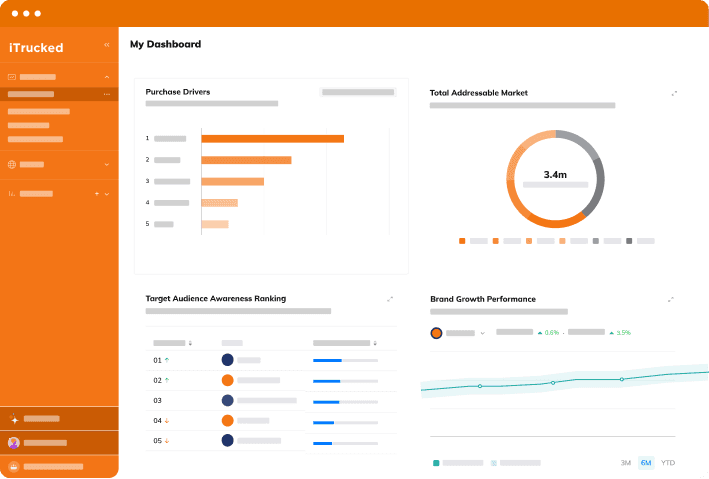Select ranking row 02
This screenshot has height=479, width=709.
[x=271, y=380]
